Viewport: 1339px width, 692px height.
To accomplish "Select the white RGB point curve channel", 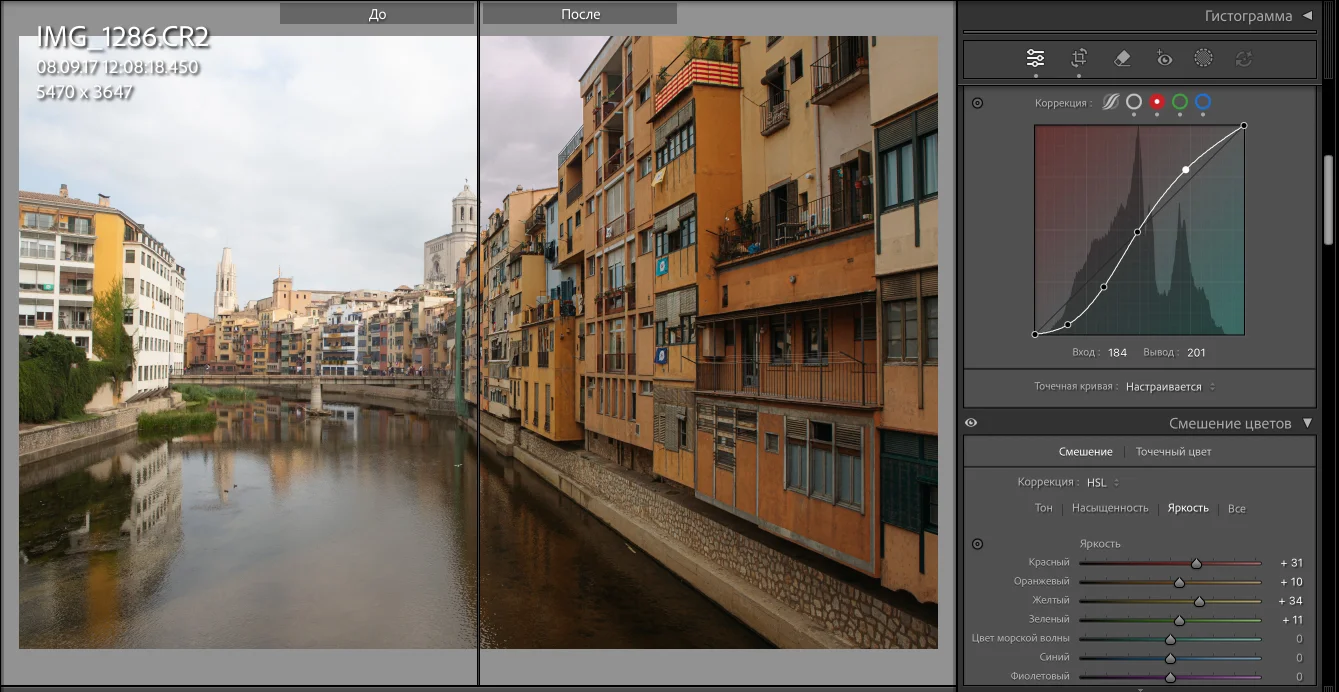I will (x=1134, y=102).
